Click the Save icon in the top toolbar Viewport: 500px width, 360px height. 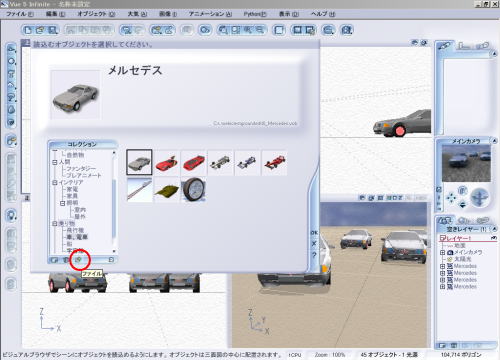click(x=52, y=30)
